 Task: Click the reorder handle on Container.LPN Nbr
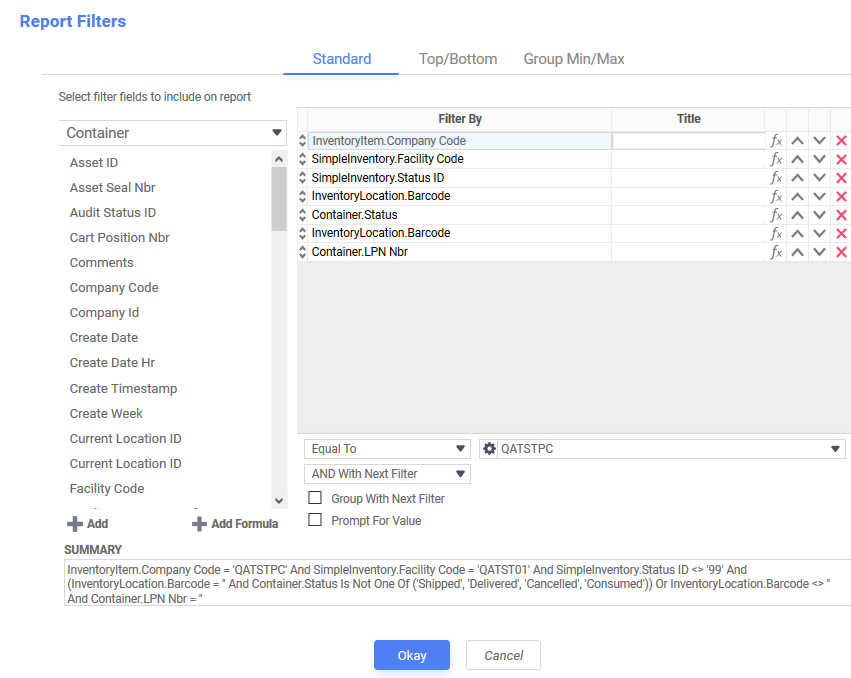[302, 251]
